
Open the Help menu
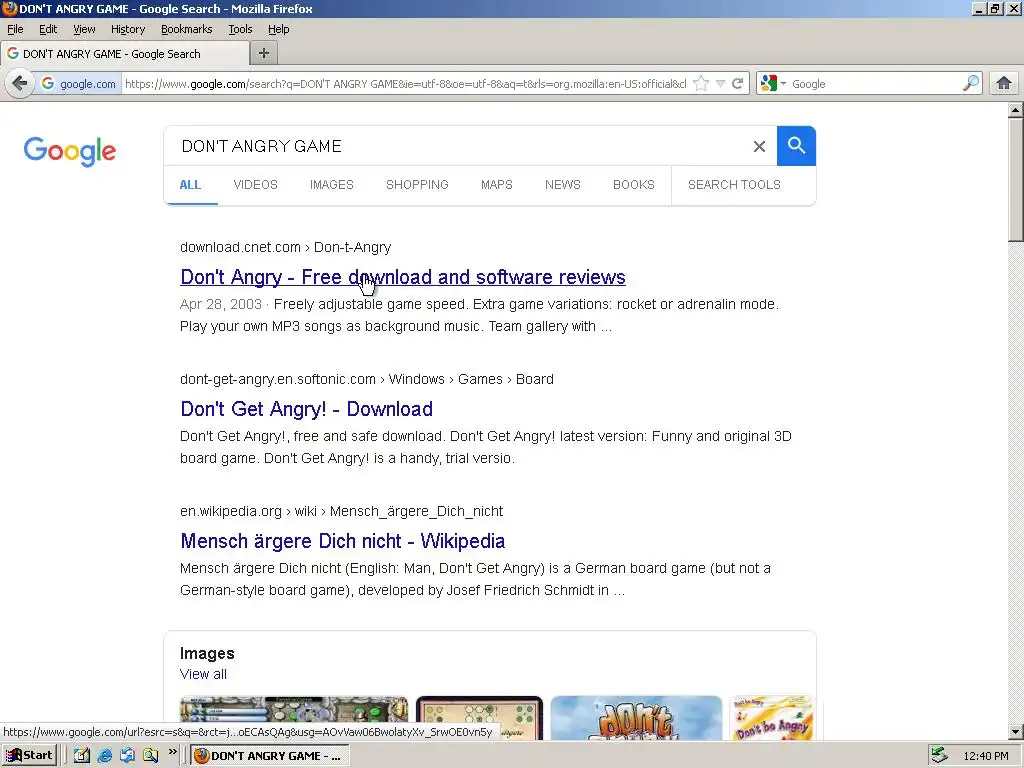tap(279, 29)
